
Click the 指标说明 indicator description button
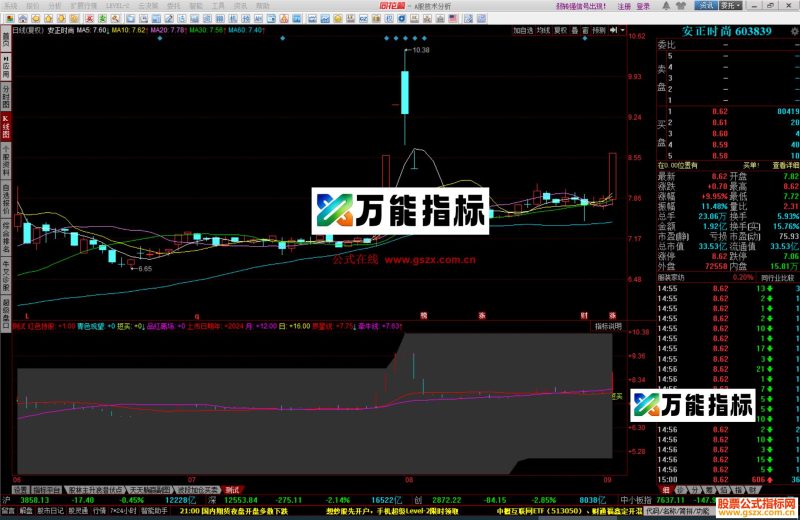608,326
